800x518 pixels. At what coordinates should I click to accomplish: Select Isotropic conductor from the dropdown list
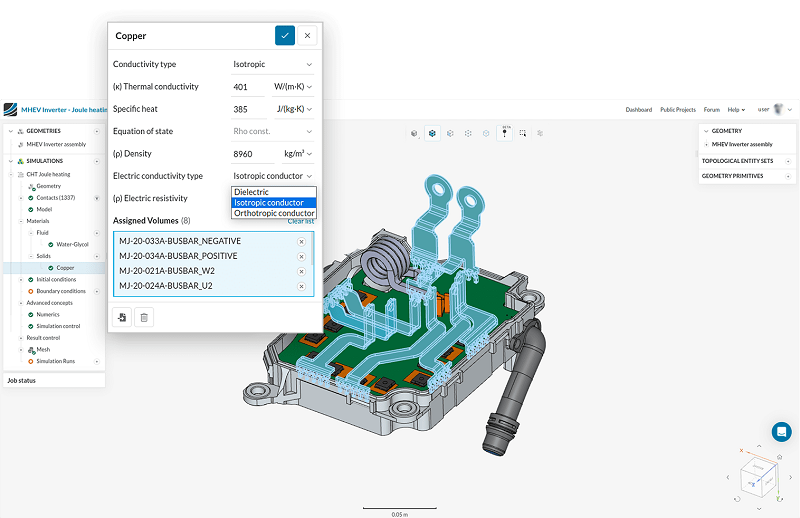coord(274,203)
